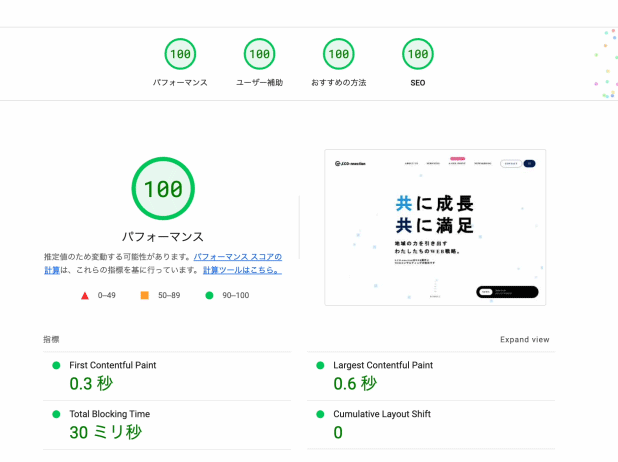618x462 pixels.
Task: Expand the Total Blocking Time metric
Action: click(x=112, y=414)
